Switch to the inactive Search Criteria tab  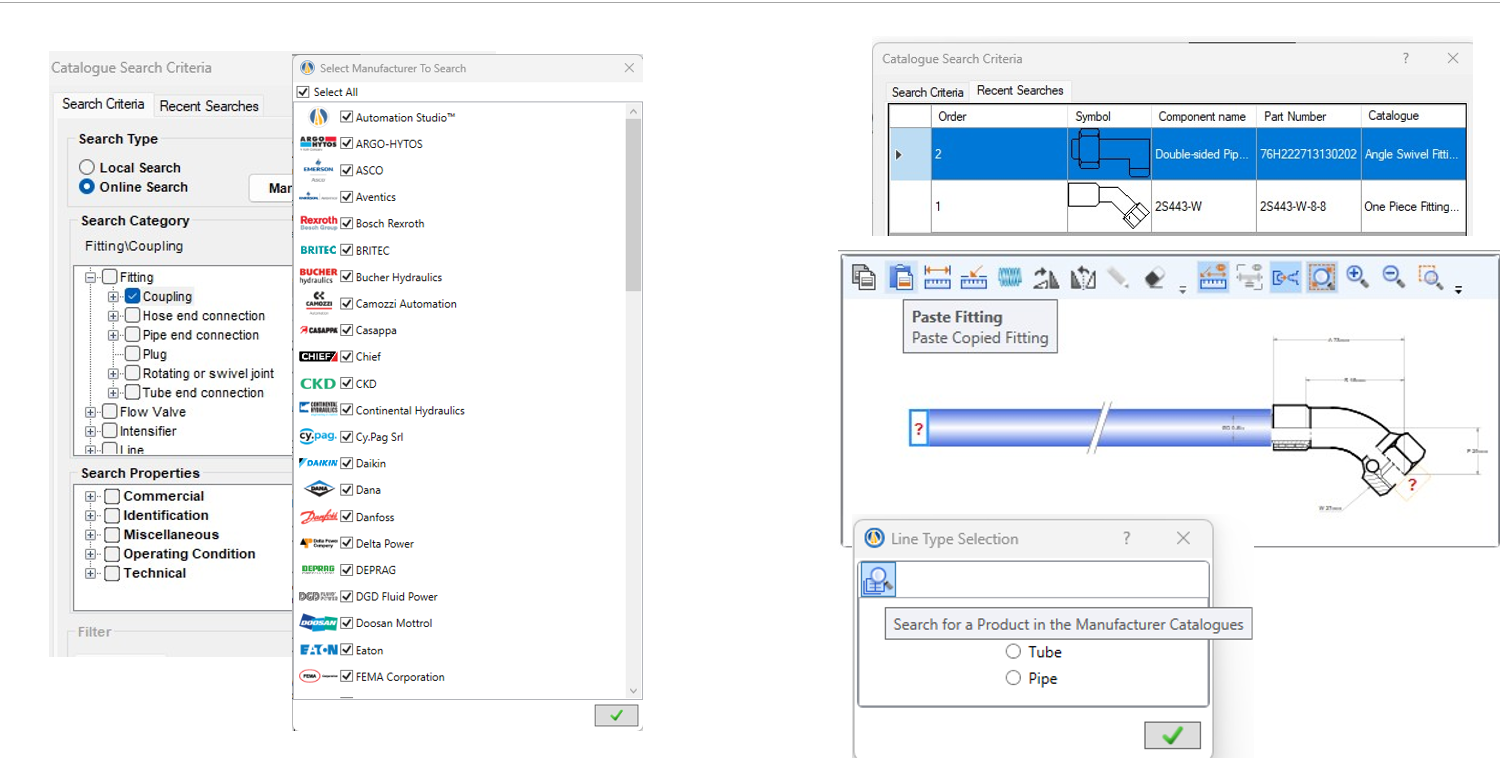coord(927,92)
